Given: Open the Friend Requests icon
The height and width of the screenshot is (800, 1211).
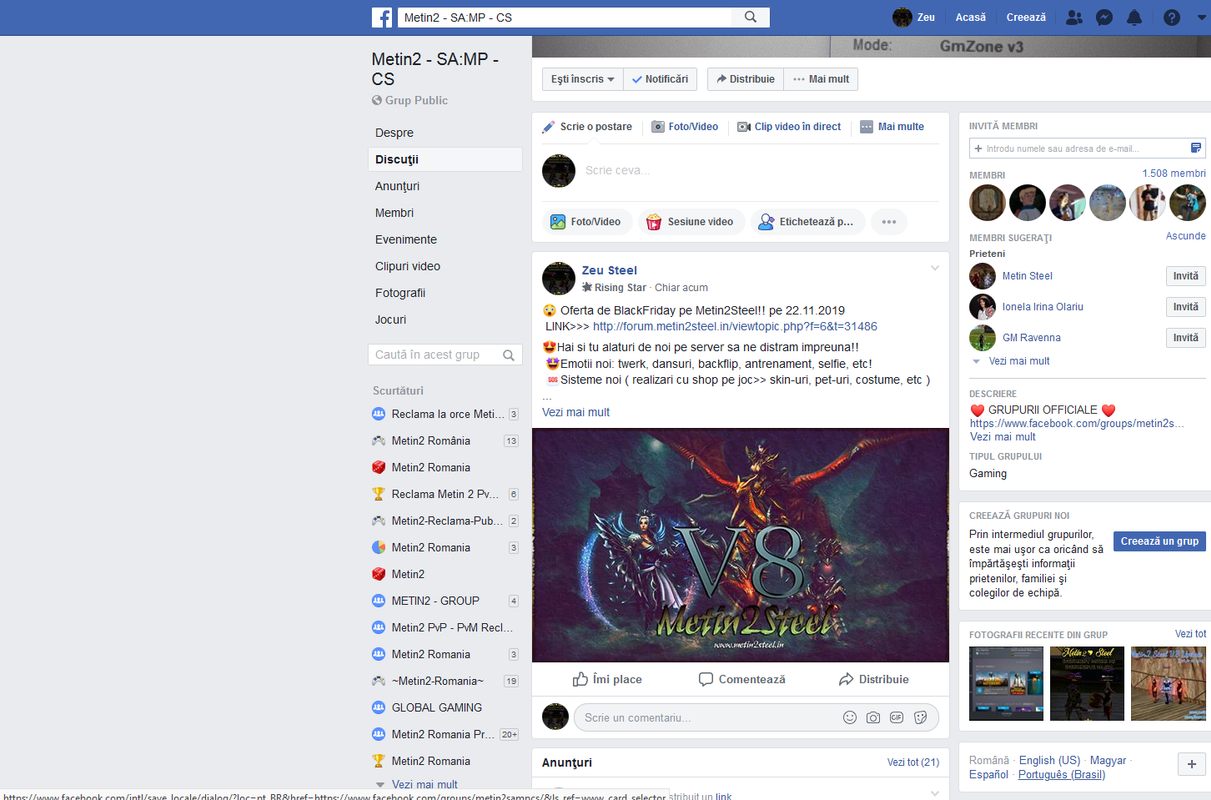Looking at the screenshot, I should [1074, 18].
